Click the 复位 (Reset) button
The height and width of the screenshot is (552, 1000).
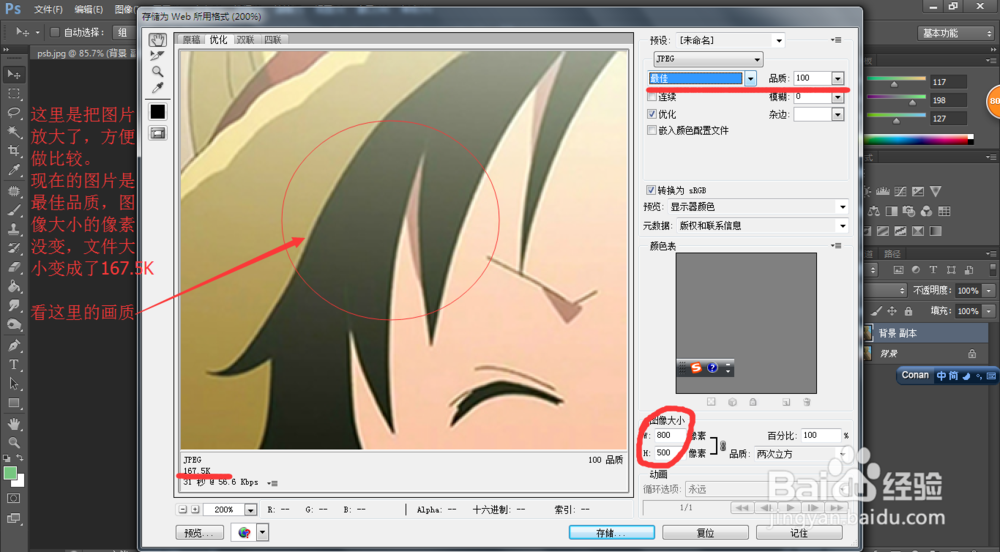(705, 533)
